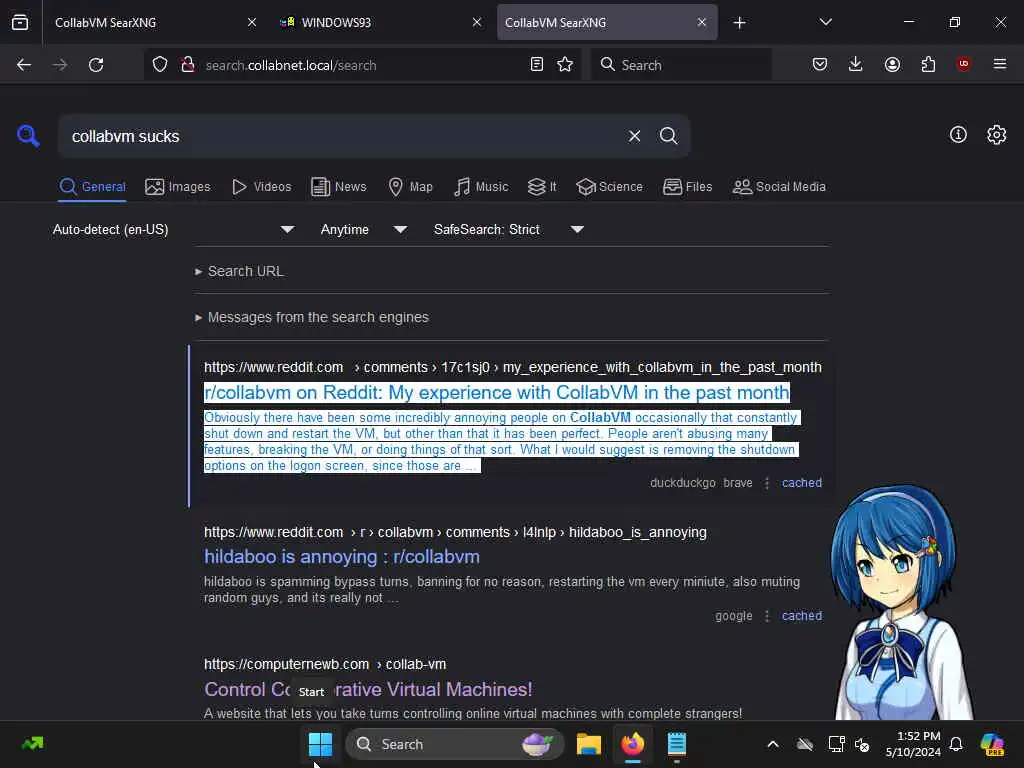This screenshot has height=768, width=1024.
Task: Open the language Auto-detect dropdown
Action: pyautogui.click(x=173, y=229)
